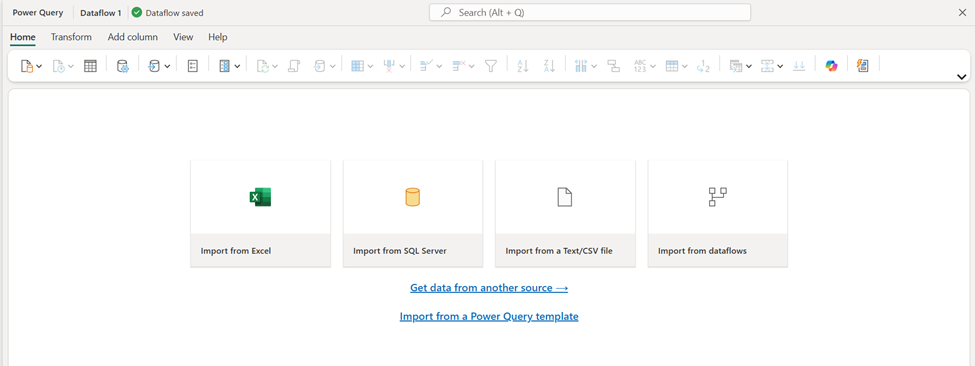This screenshot has width=975, height=366.
Task: Click the Export template lightning icon
Action: 862,66
